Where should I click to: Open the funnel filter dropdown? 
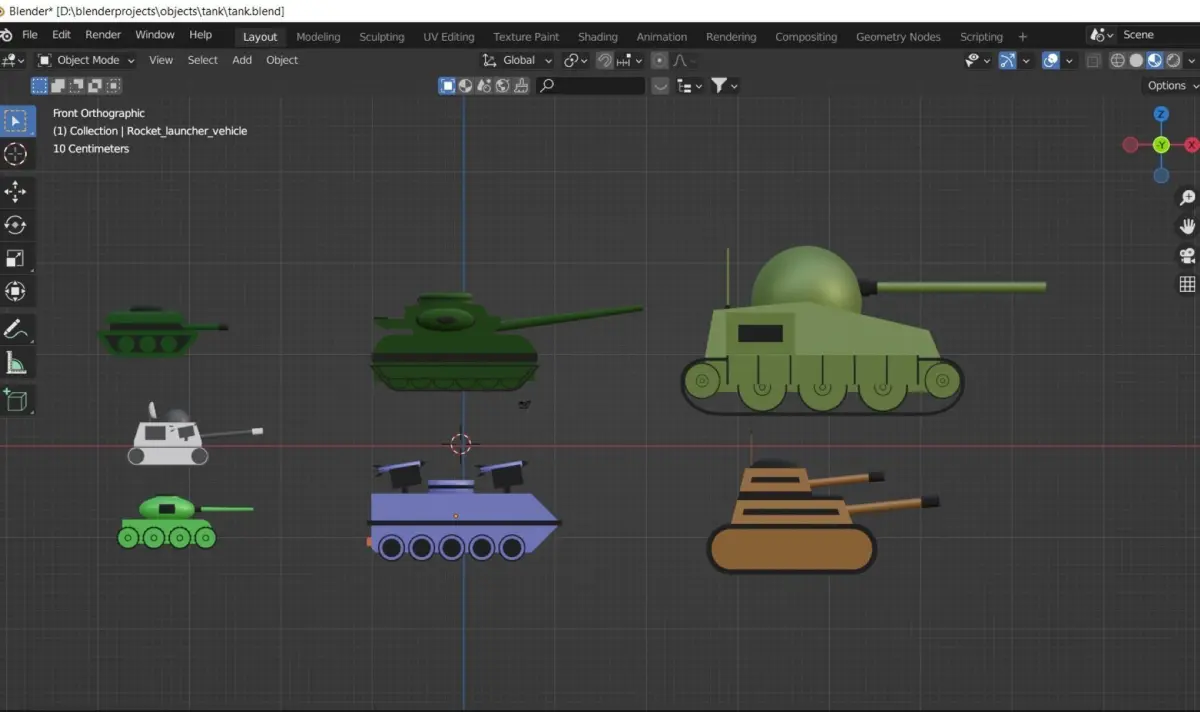724,86
